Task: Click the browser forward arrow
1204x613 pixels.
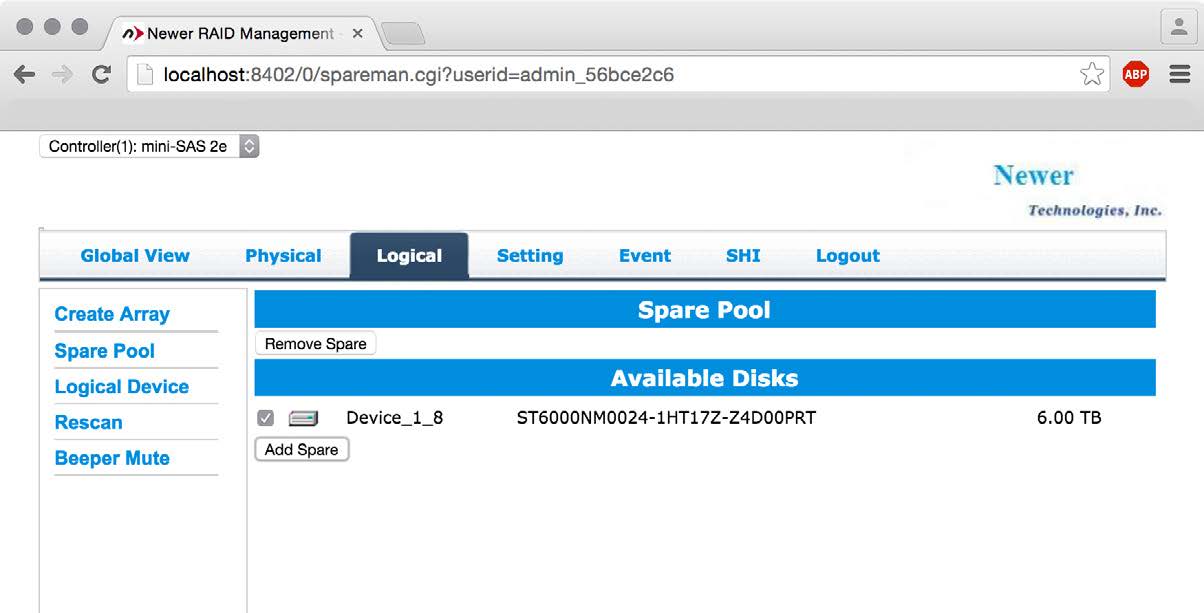Action: click(x=62, y=75)
